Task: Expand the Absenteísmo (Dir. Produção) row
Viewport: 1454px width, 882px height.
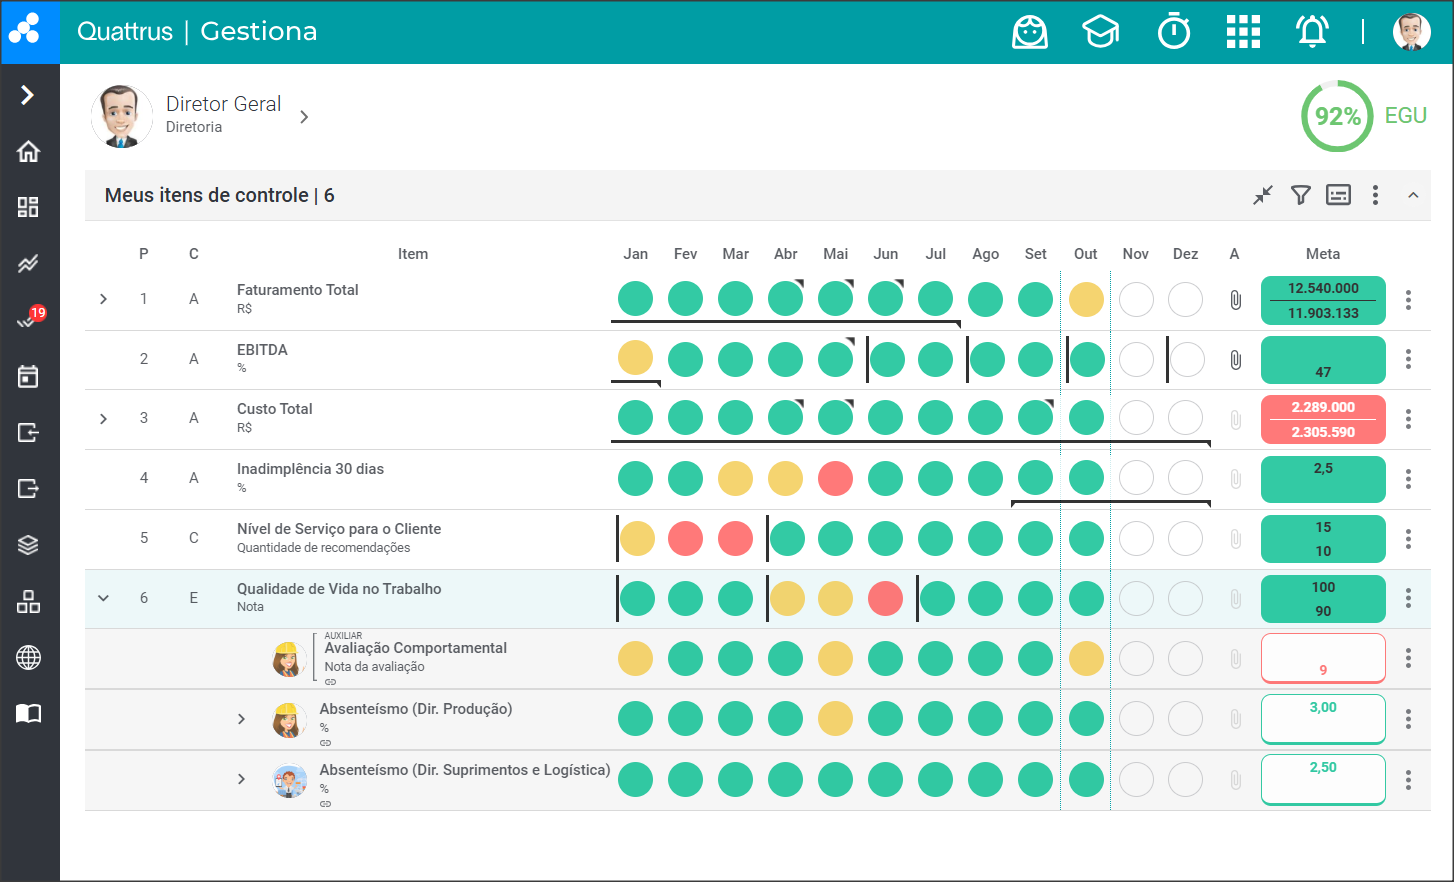Action: 241,719
